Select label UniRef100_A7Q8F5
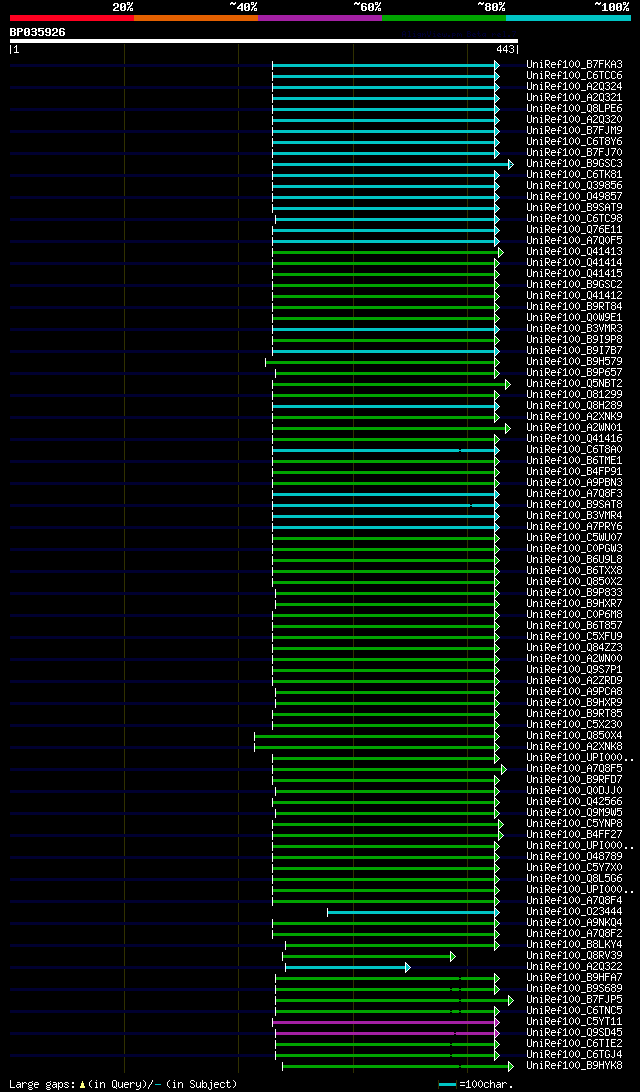Screen dimensions: 640x1092 [x=575, y=768]
